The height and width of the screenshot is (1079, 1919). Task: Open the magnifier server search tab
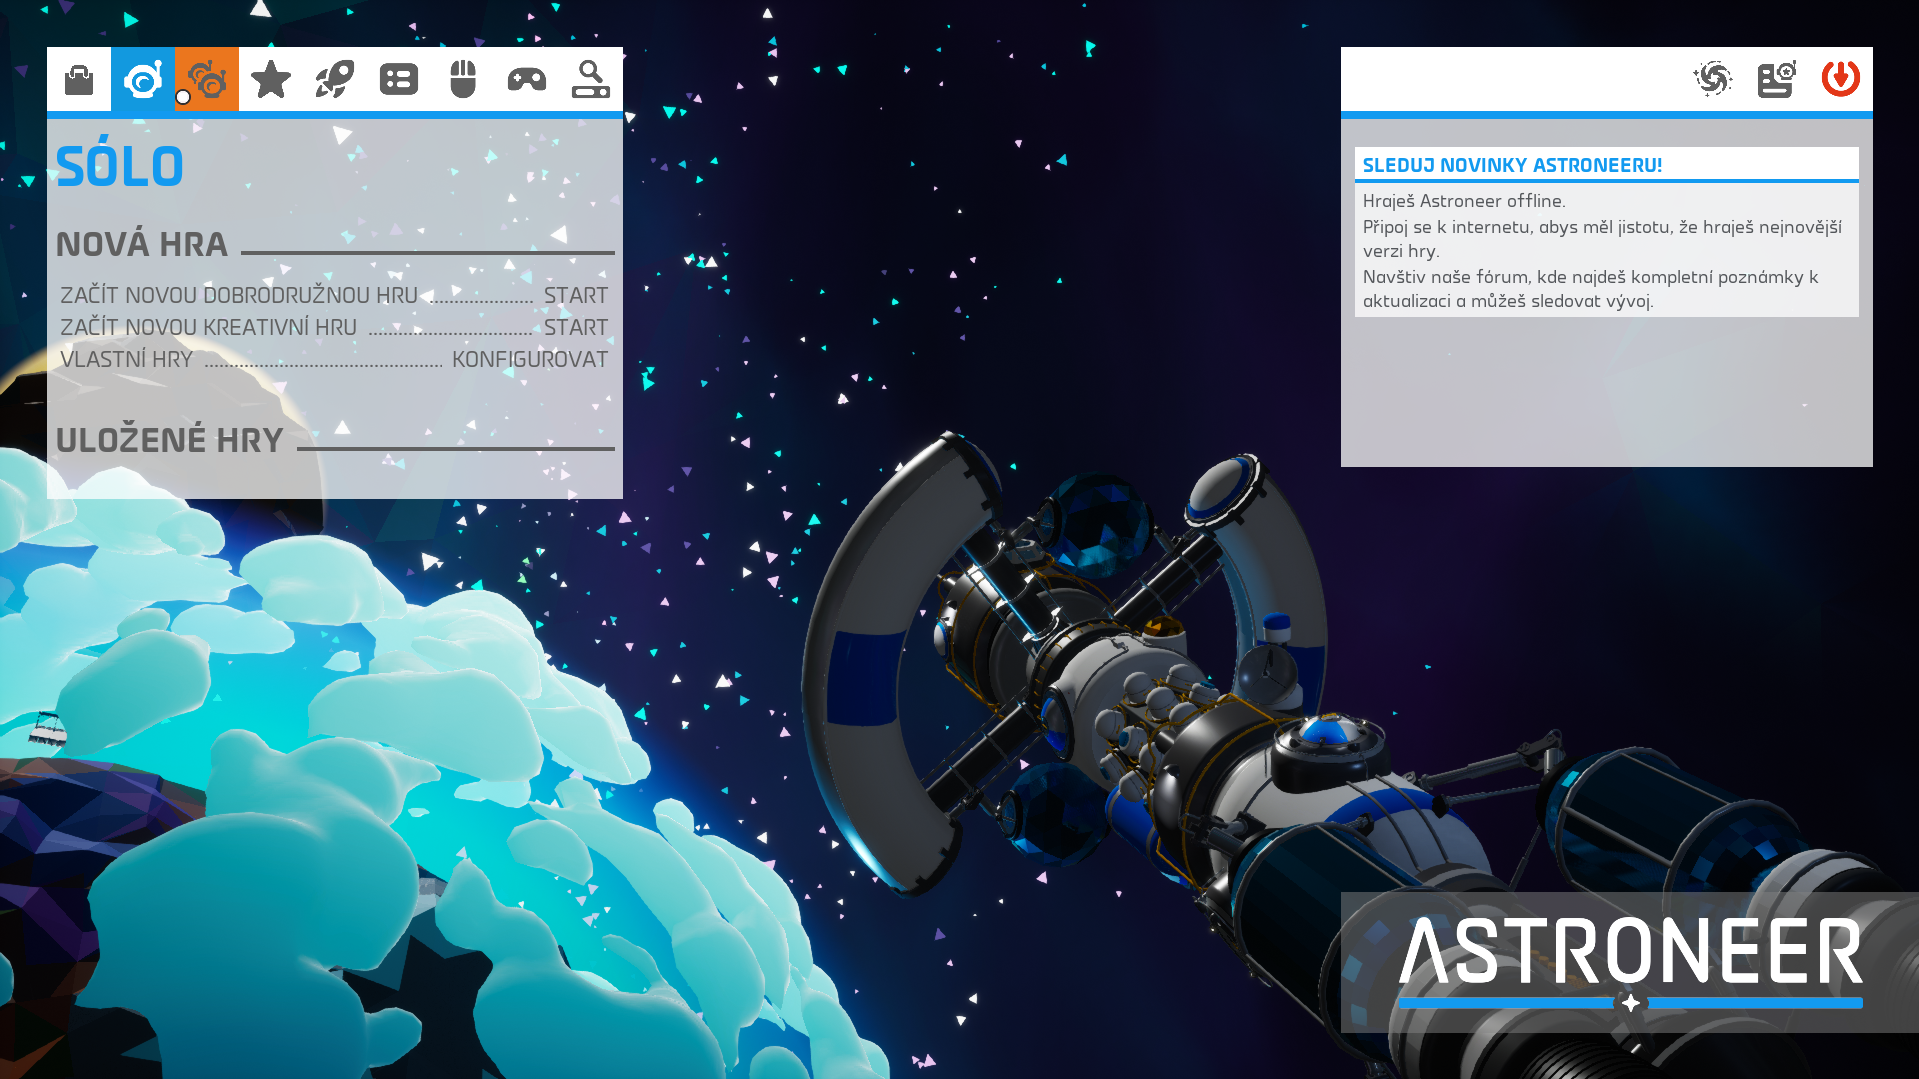pyautogui.click(x=591, y=79)
